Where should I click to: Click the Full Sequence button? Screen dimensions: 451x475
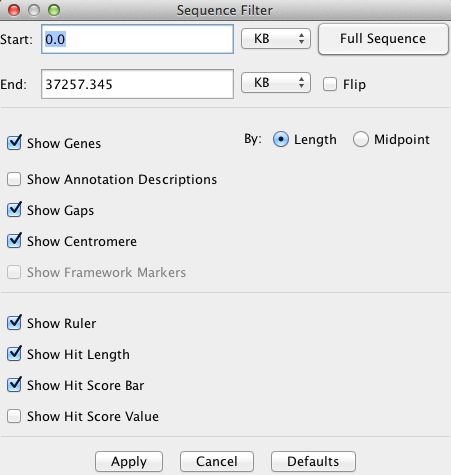click(x=383, y=39)
